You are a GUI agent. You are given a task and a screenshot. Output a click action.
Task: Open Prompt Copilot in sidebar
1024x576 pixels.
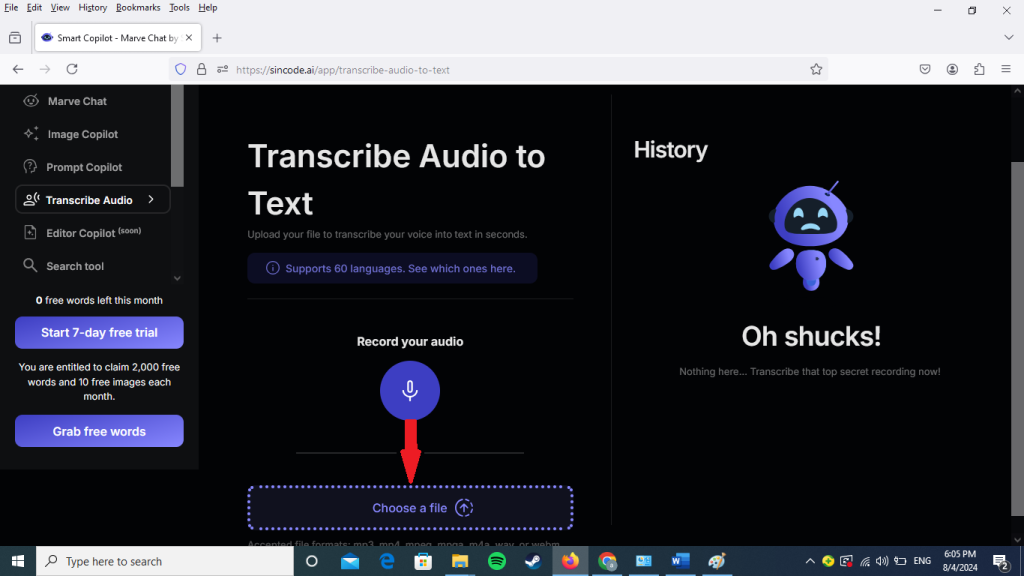84,167
